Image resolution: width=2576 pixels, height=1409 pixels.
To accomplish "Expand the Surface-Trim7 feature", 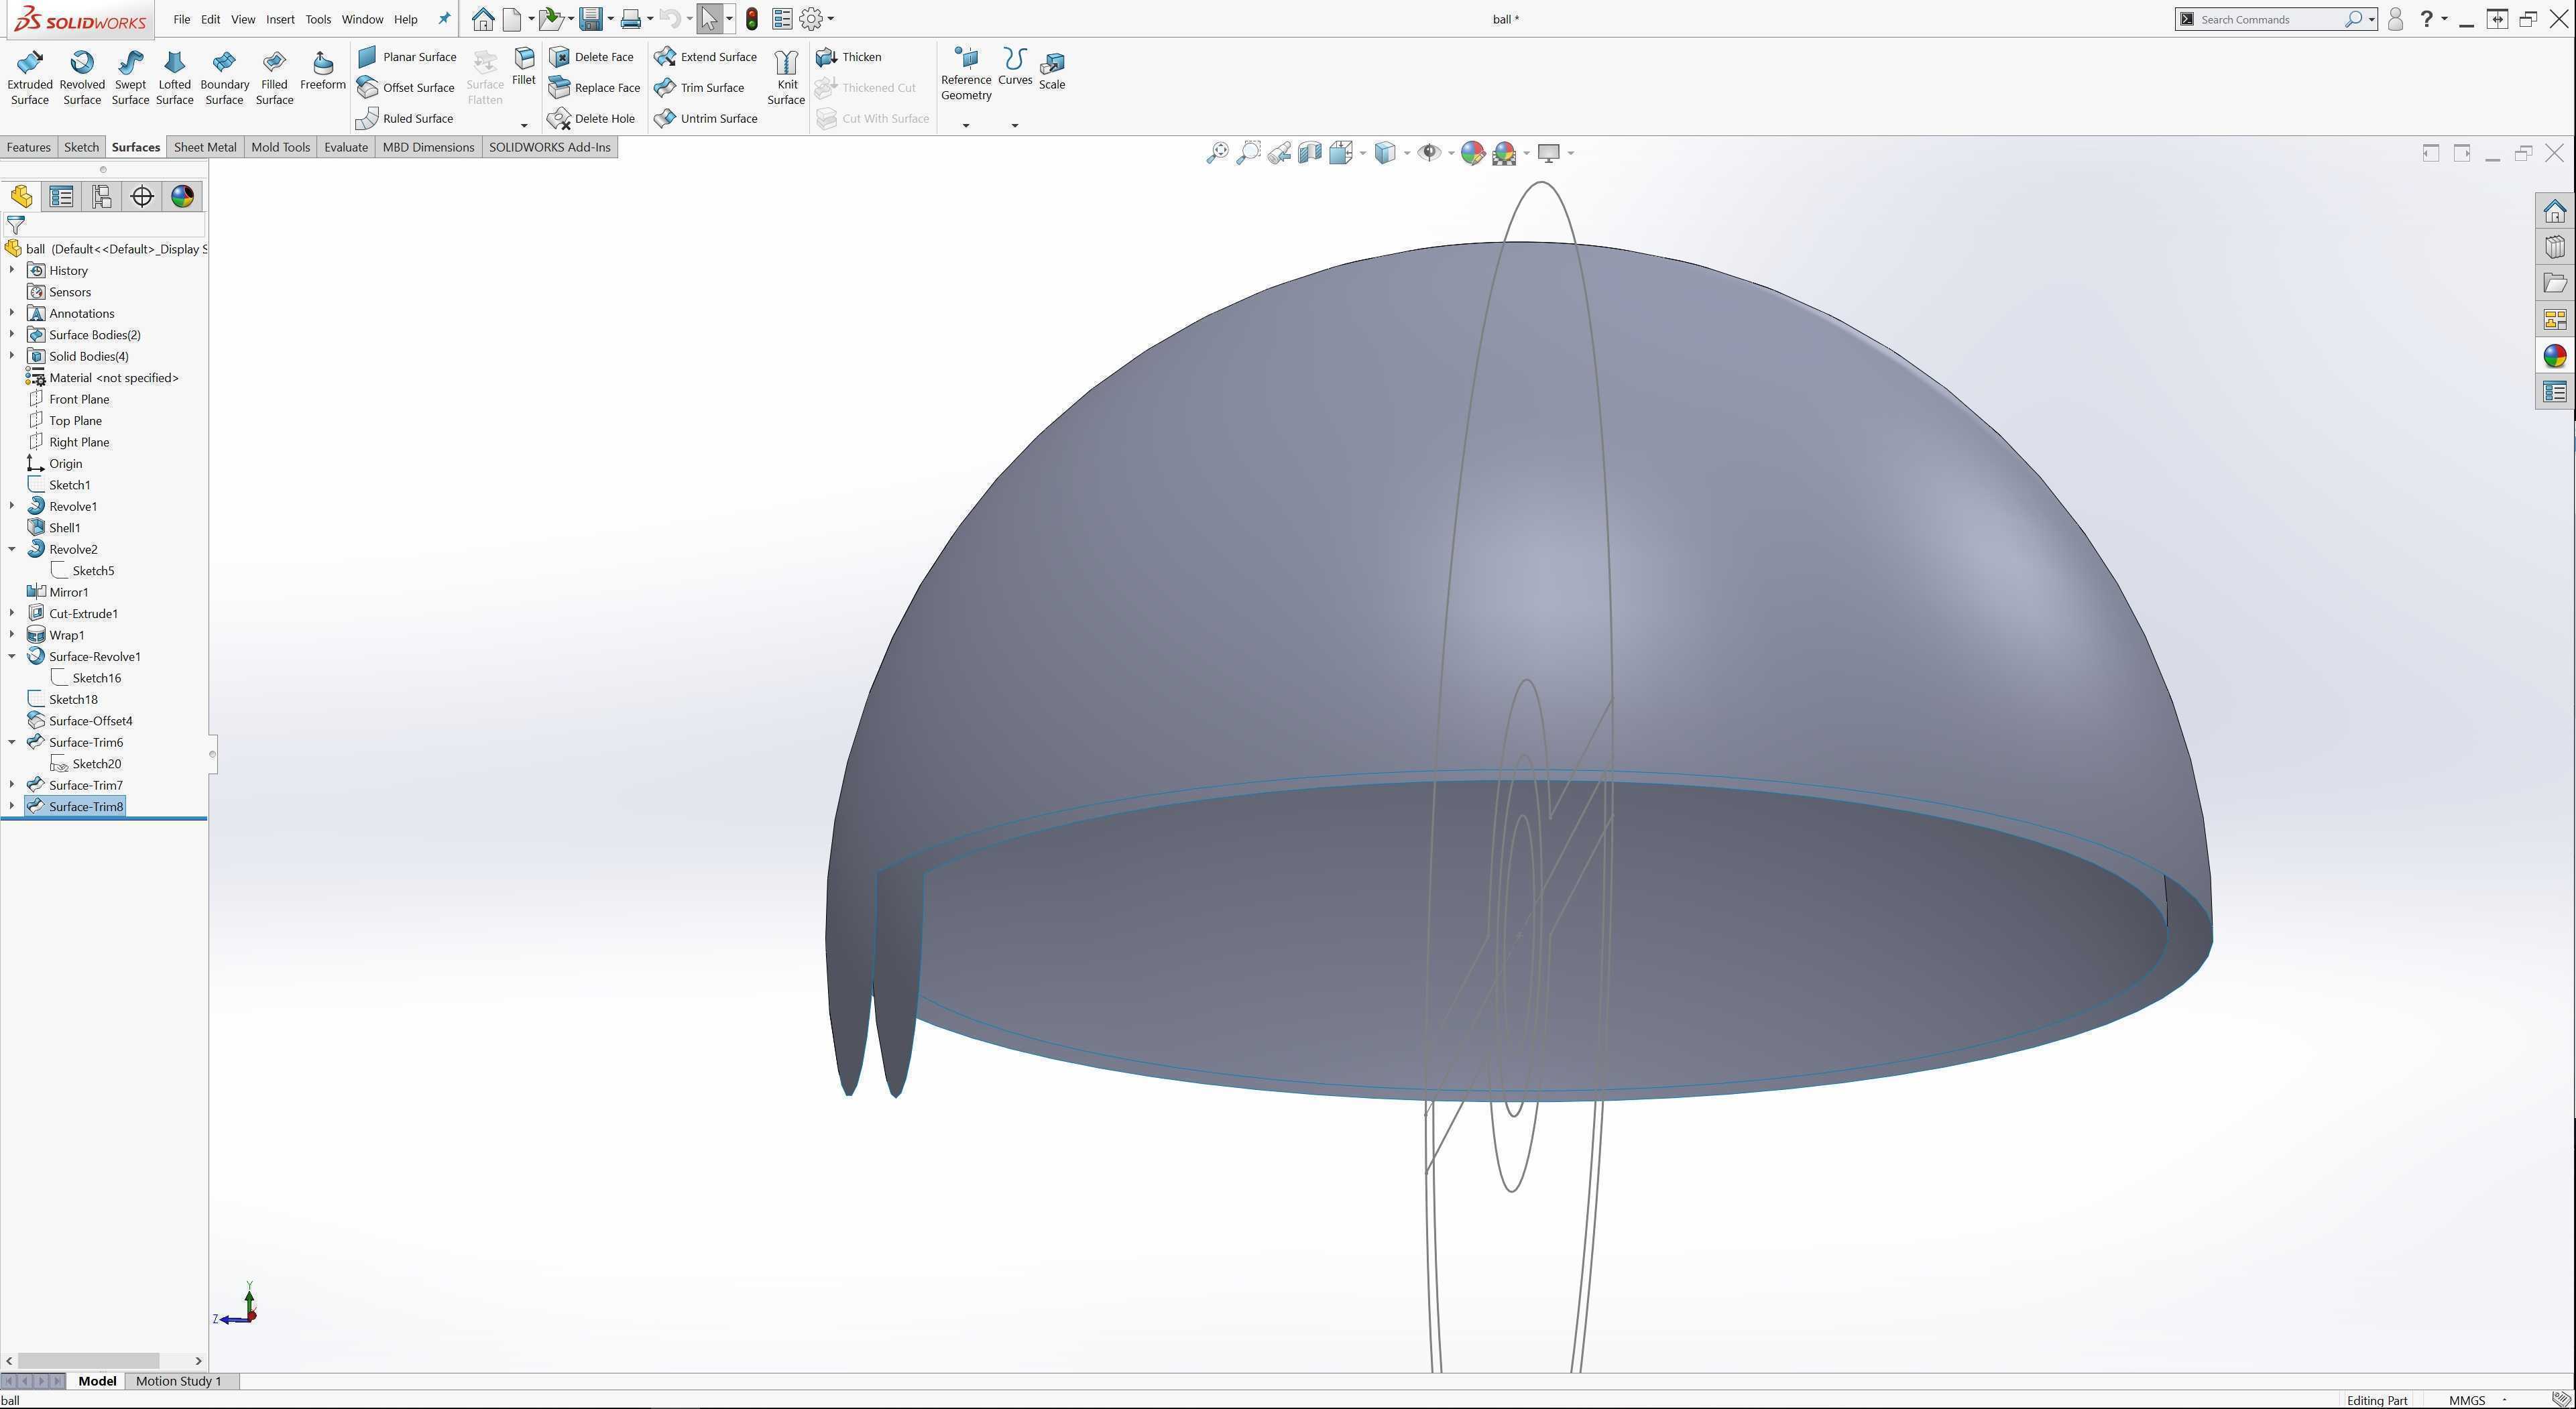I will [x=12, y=785].
